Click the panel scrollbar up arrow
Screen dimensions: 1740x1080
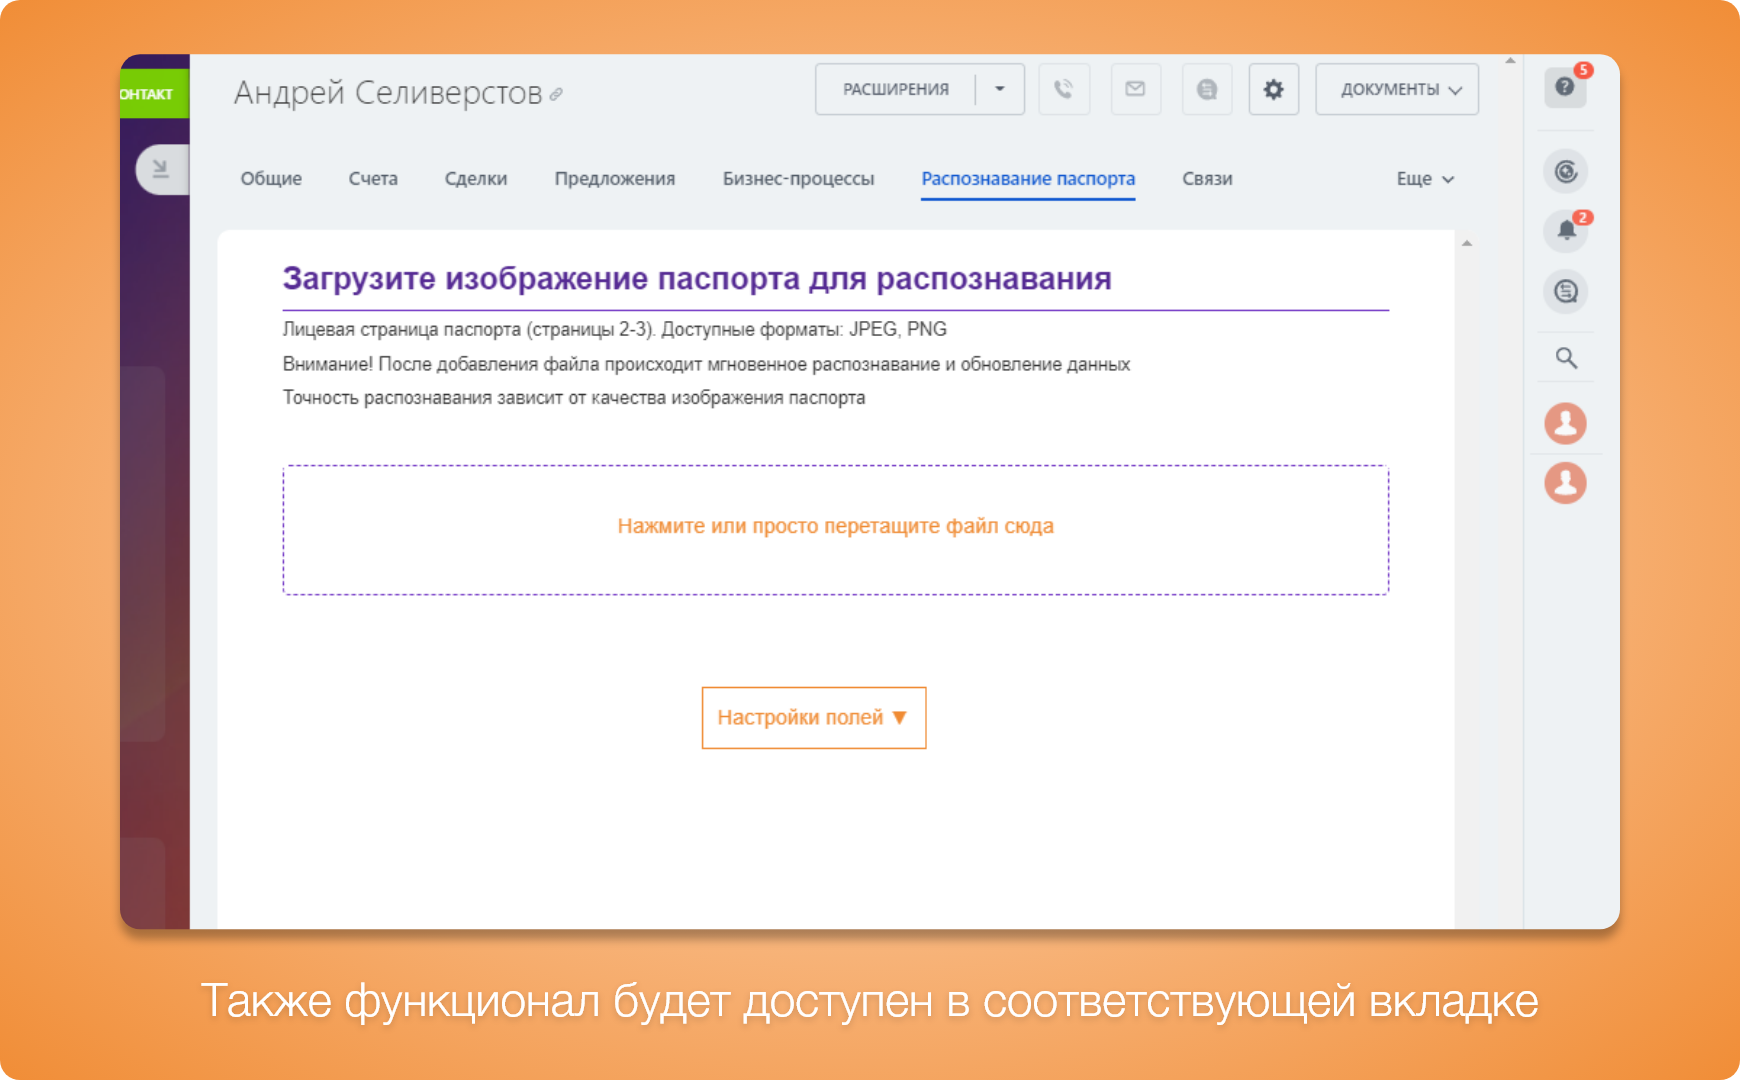[x=1467, y=244]
